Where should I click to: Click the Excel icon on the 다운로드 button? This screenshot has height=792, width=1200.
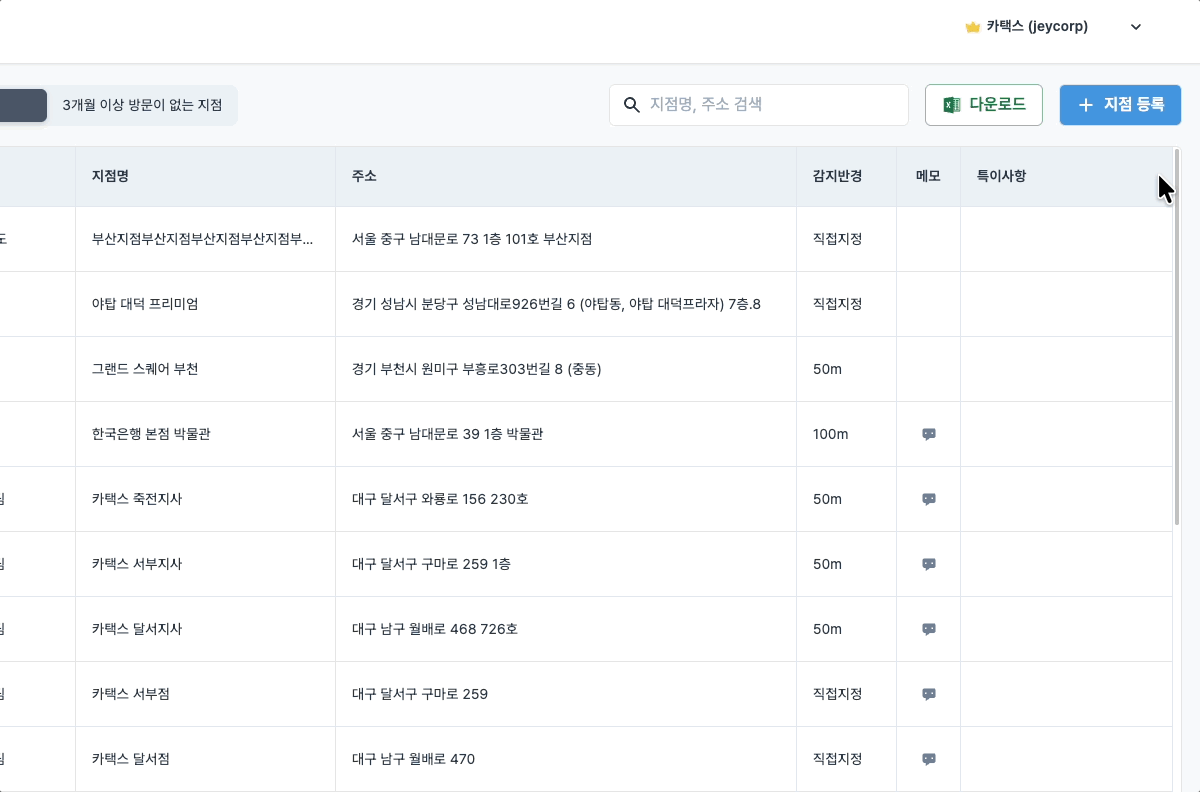pos(951,104)
